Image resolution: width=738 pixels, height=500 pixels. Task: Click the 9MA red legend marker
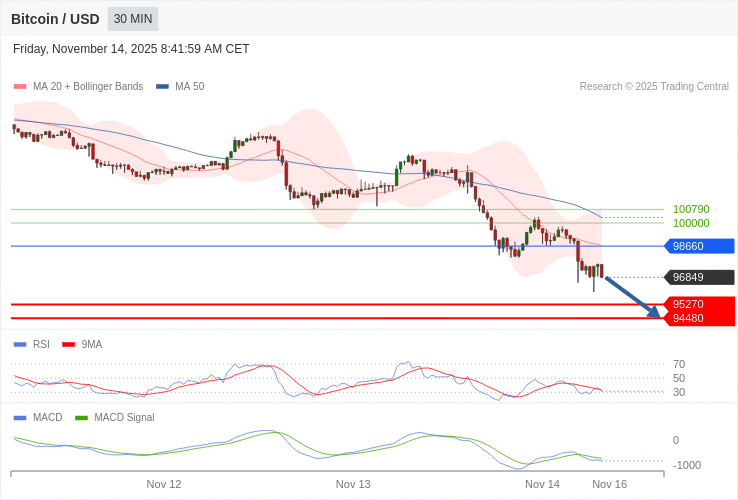click(x=68, y=345)
